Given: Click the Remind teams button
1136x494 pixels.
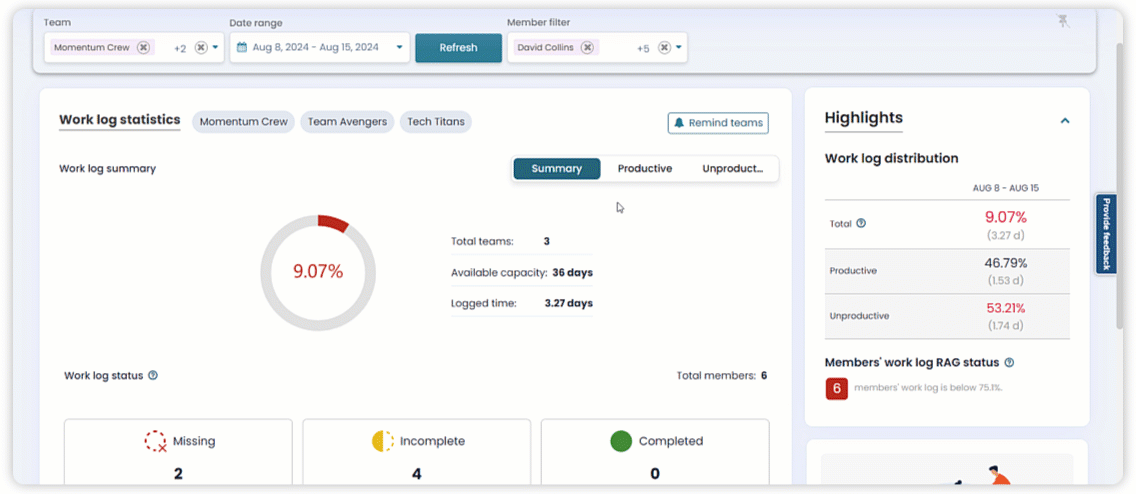Looking at the screenshot, I should (718, 123).
